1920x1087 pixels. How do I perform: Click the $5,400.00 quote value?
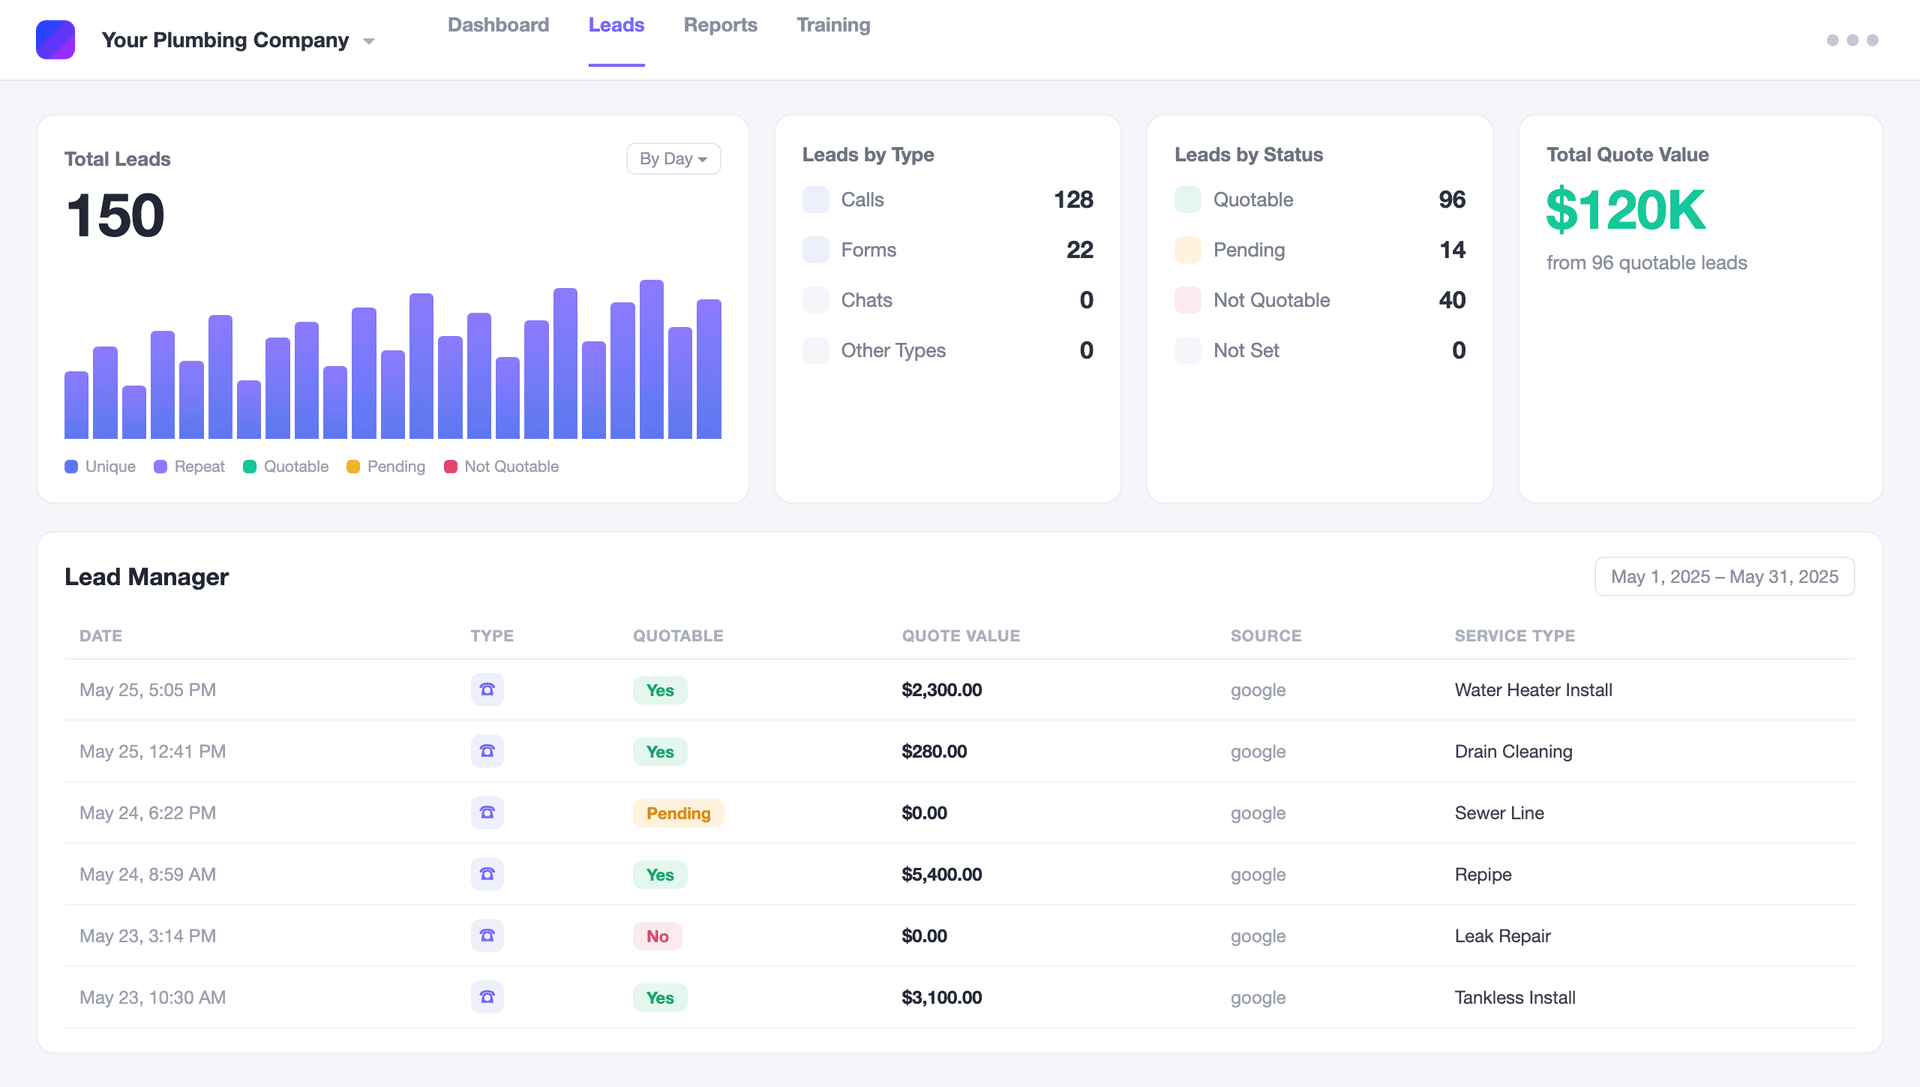click(941, 874)
